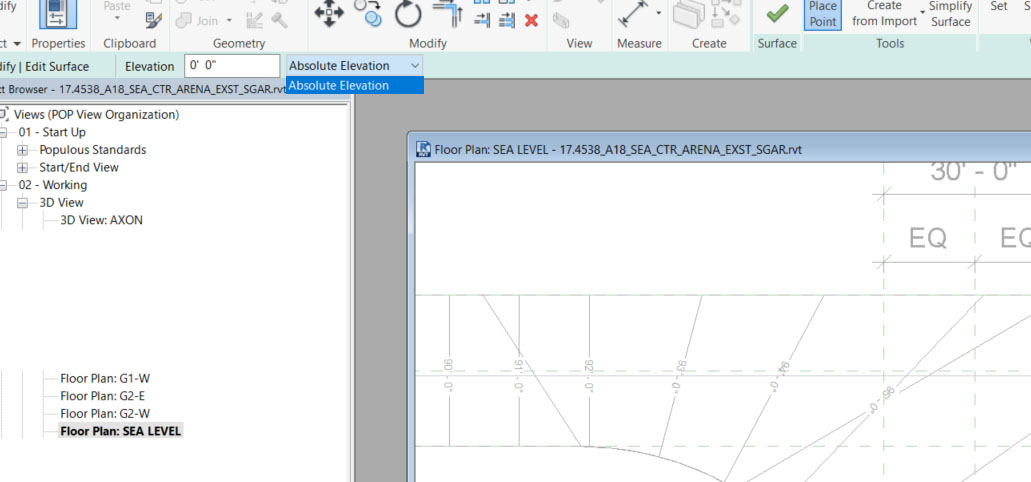Click the Match Type Properties paintbrush icon
Viewport: 1031px width, 482px height.
pyautogui.click(x=154, y=20)
